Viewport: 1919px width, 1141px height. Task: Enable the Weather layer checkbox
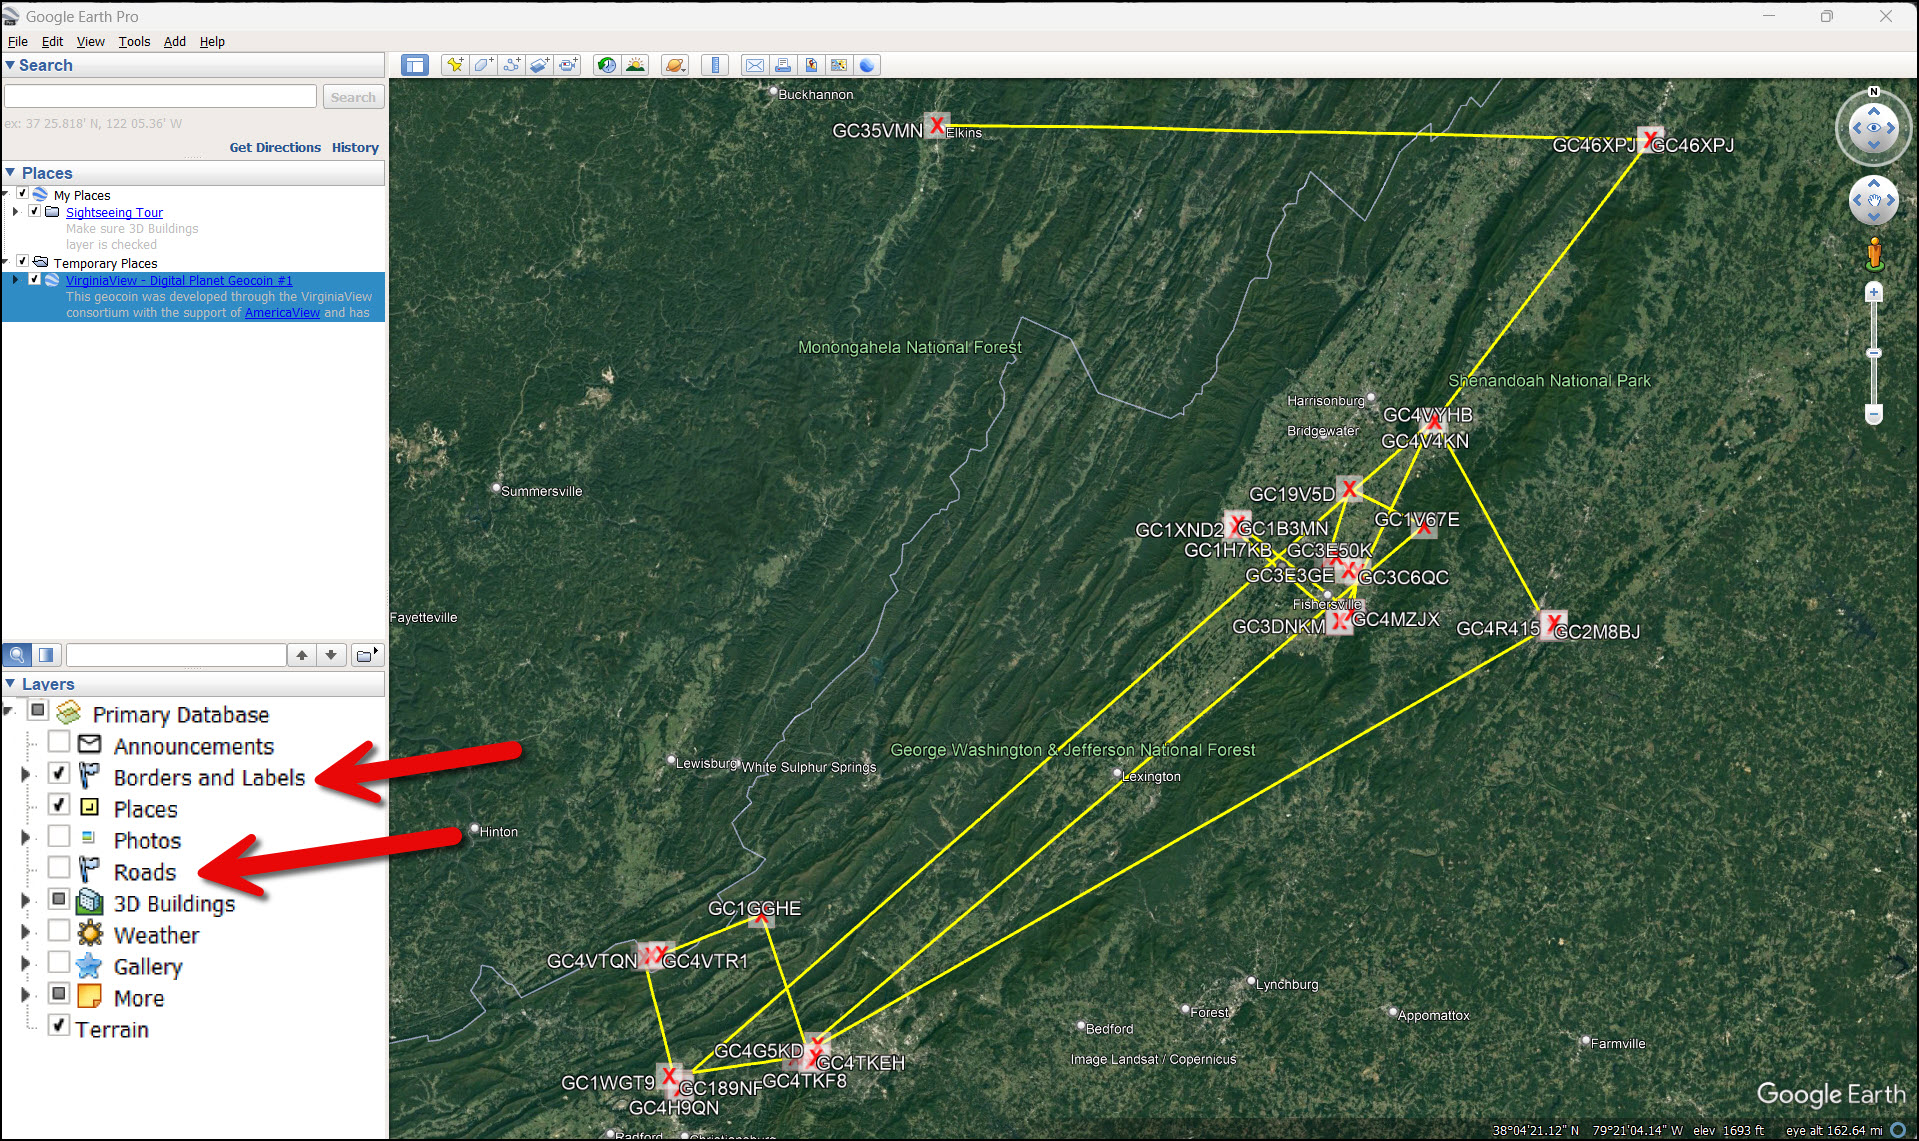[59, 931]
